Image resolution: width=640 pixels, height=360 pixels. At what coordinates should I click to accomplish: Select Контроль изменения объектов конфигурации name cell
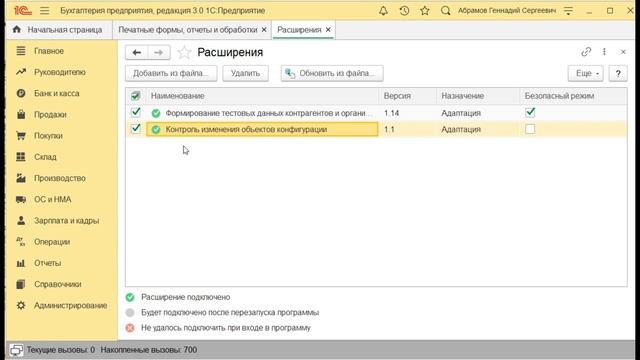(262, 129)
